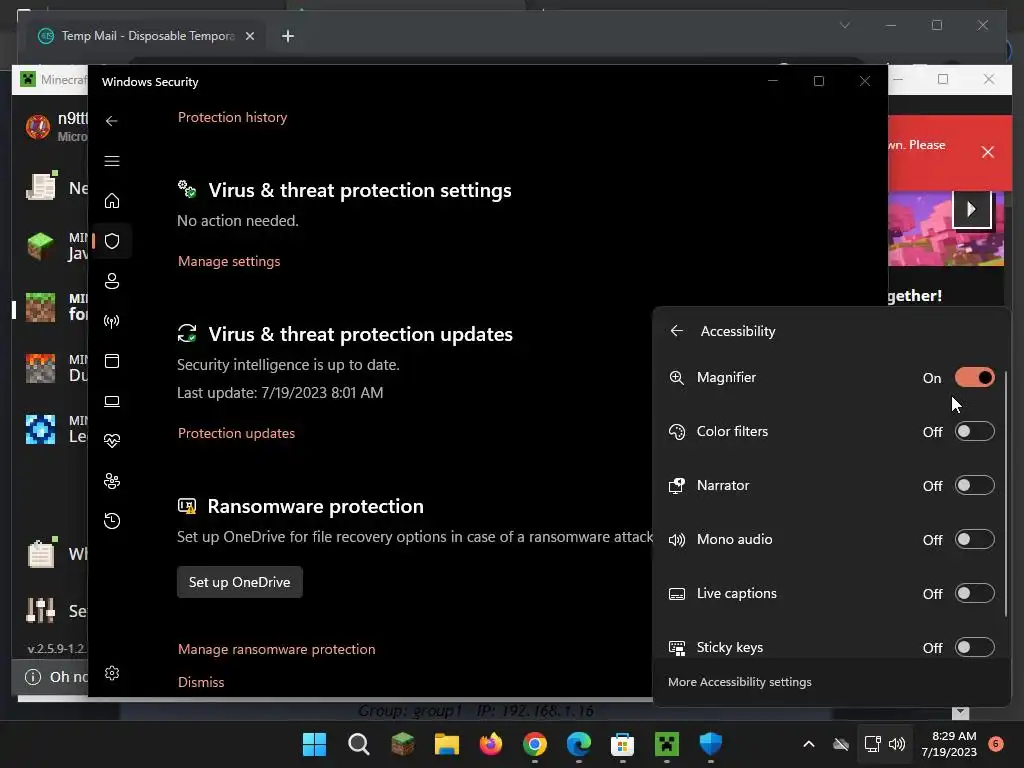Click the Accessibility panel scrollbar
Screen dimensions: 1024x768
[1006, 494]
